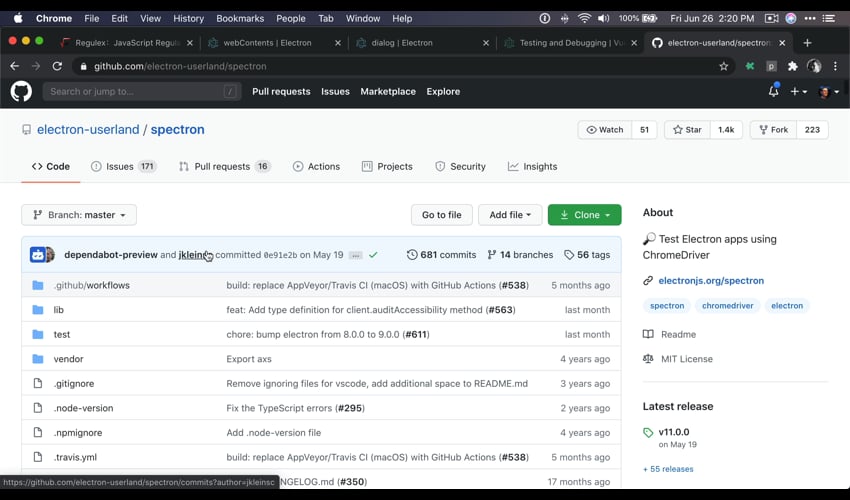Go back to previous page
This screenshot has width=850, height=500.
click(x=15, y=66)
